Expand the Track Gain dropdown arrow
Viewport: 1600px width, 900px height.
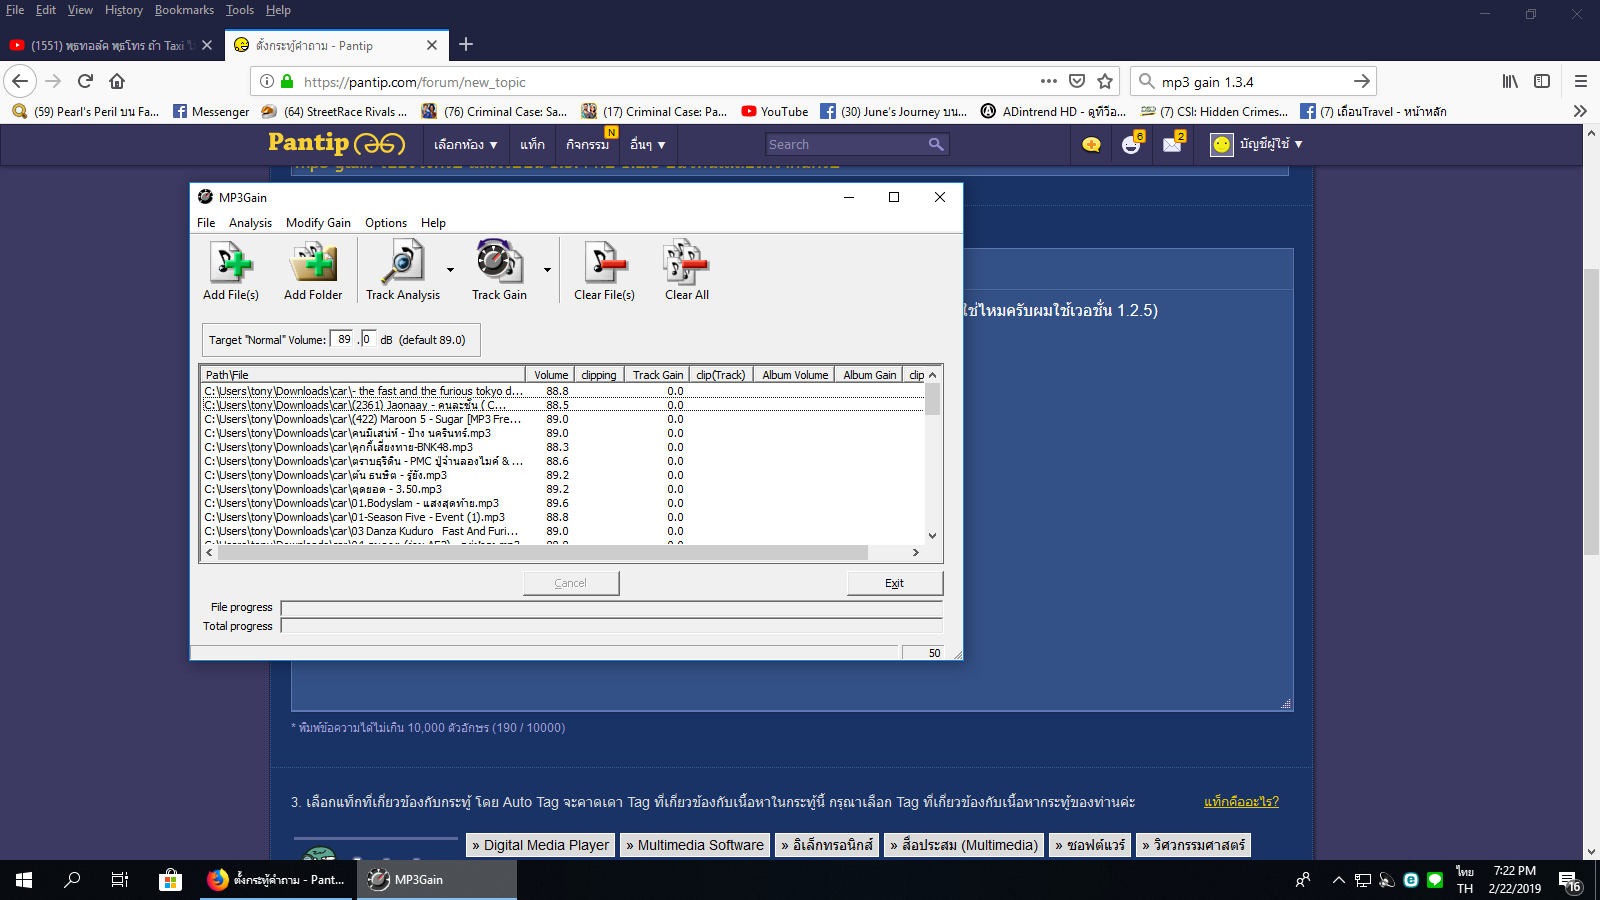[x=547, y=270]
